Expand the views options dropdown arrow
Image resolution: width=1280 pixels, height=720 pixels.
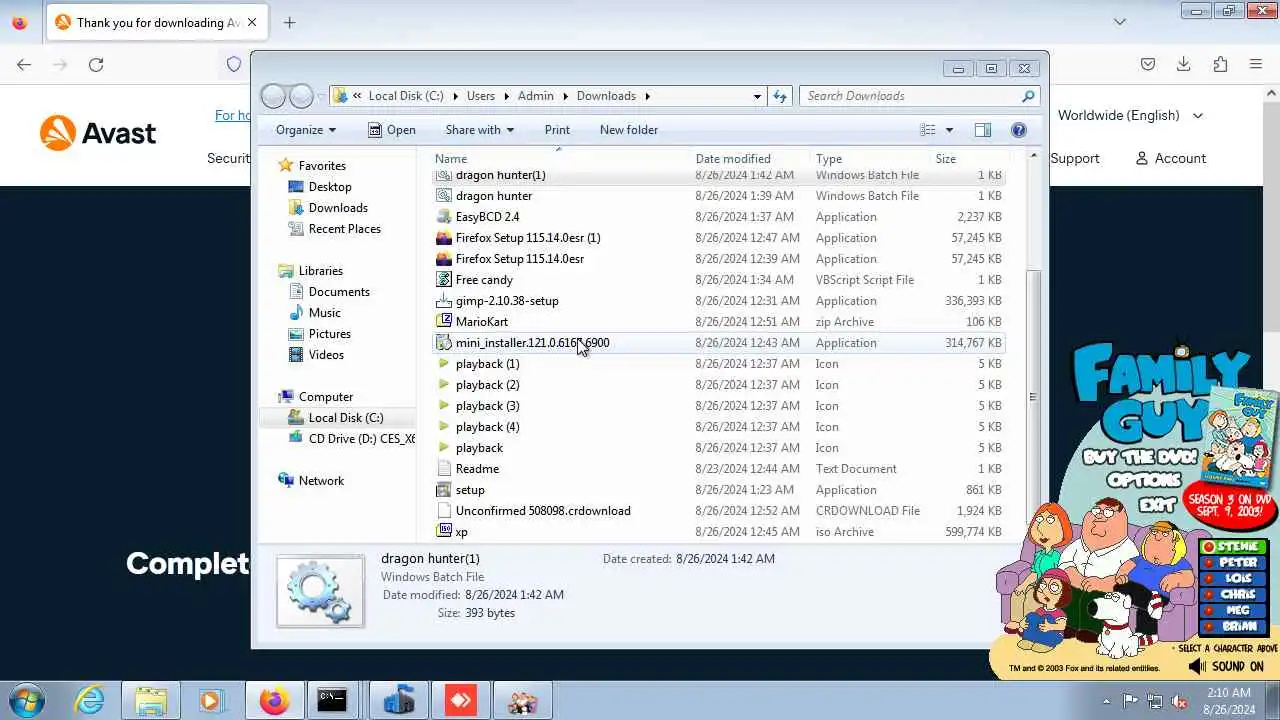(x=949, y=130)
